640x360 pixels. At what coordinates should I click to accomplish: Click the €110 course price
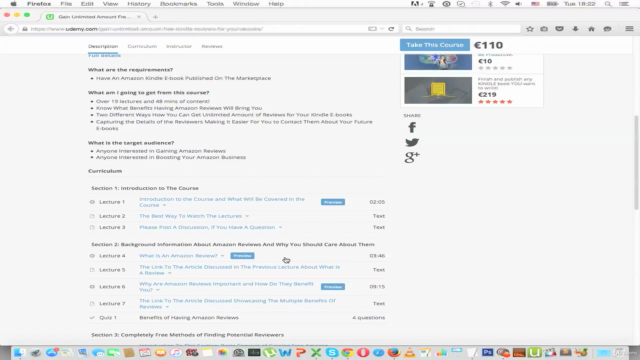click(x=489, y=45)
